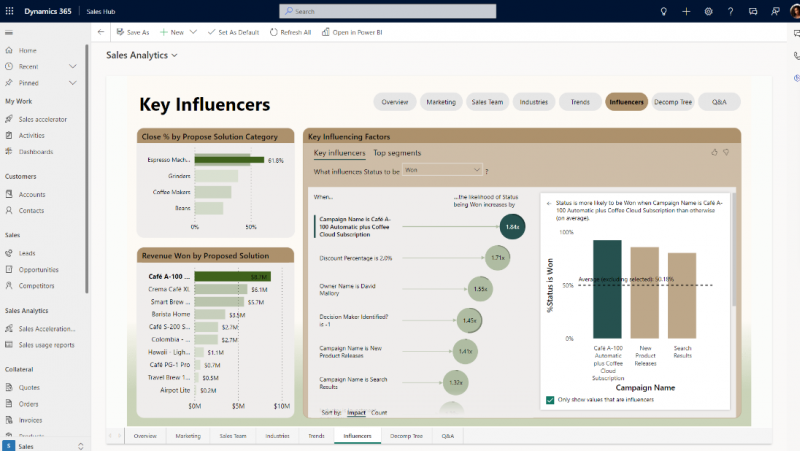
Task: Click the Save As button
Action: click(132, 32)
